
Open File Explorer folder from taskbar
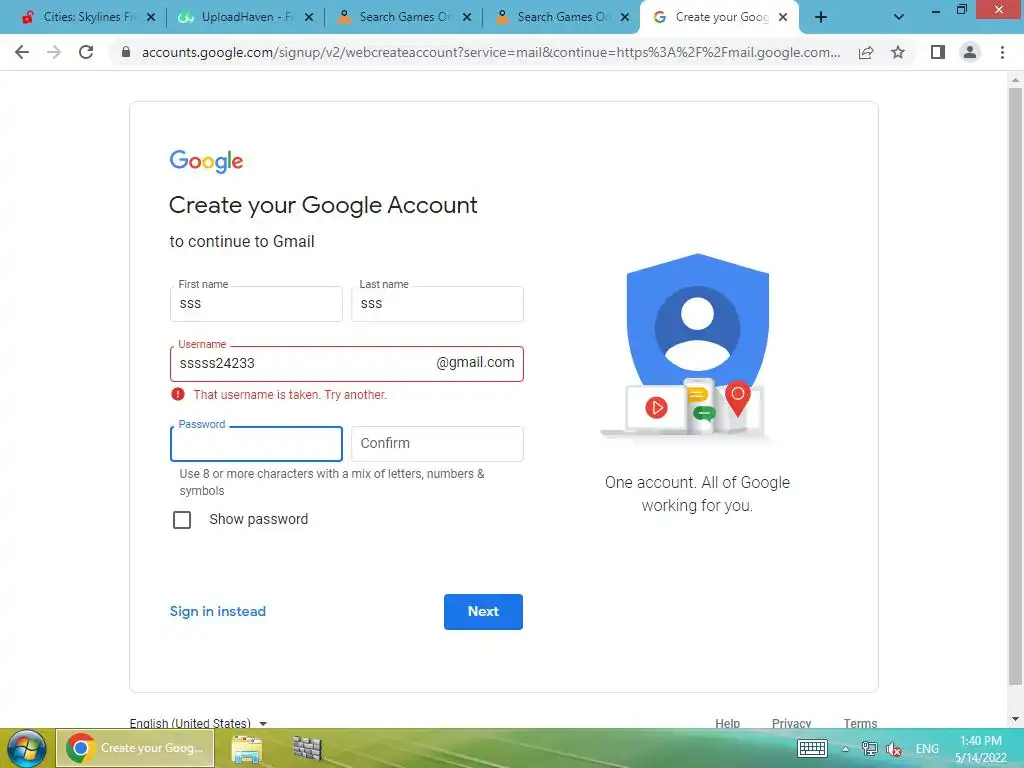click(246, 749)
